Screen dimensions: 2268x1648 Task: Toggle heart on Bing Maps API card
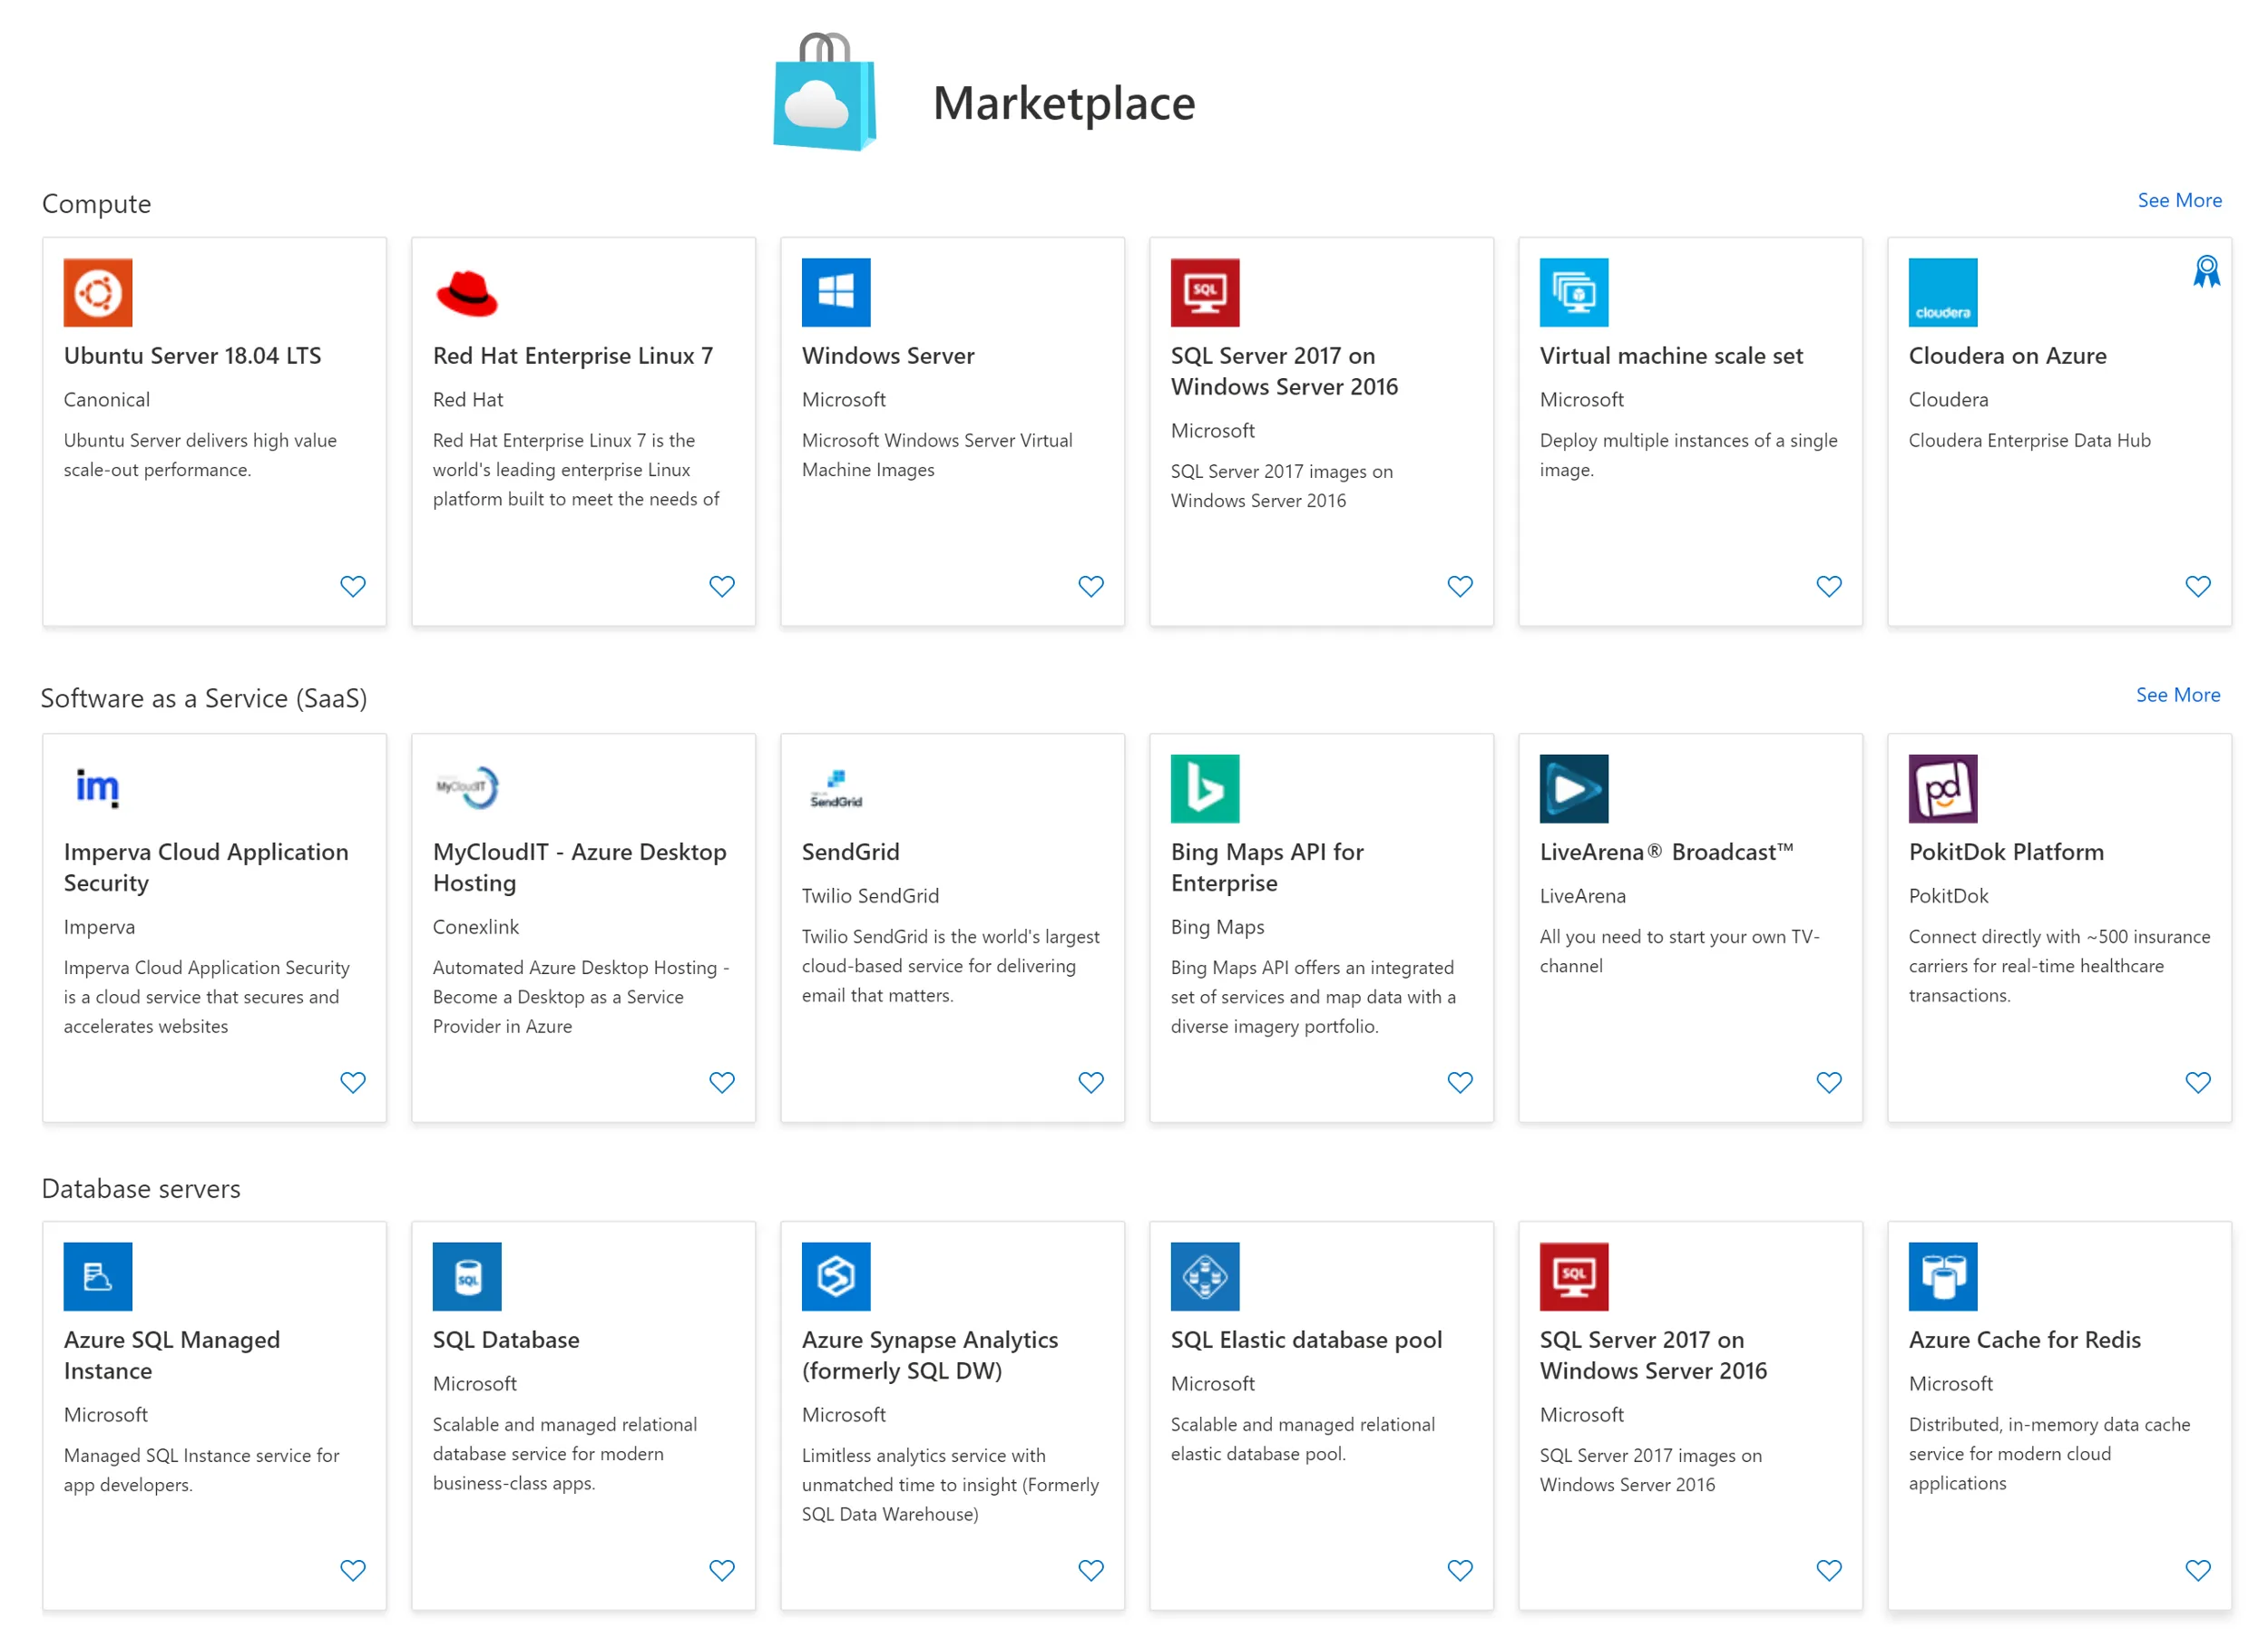pos(1460,1082)
